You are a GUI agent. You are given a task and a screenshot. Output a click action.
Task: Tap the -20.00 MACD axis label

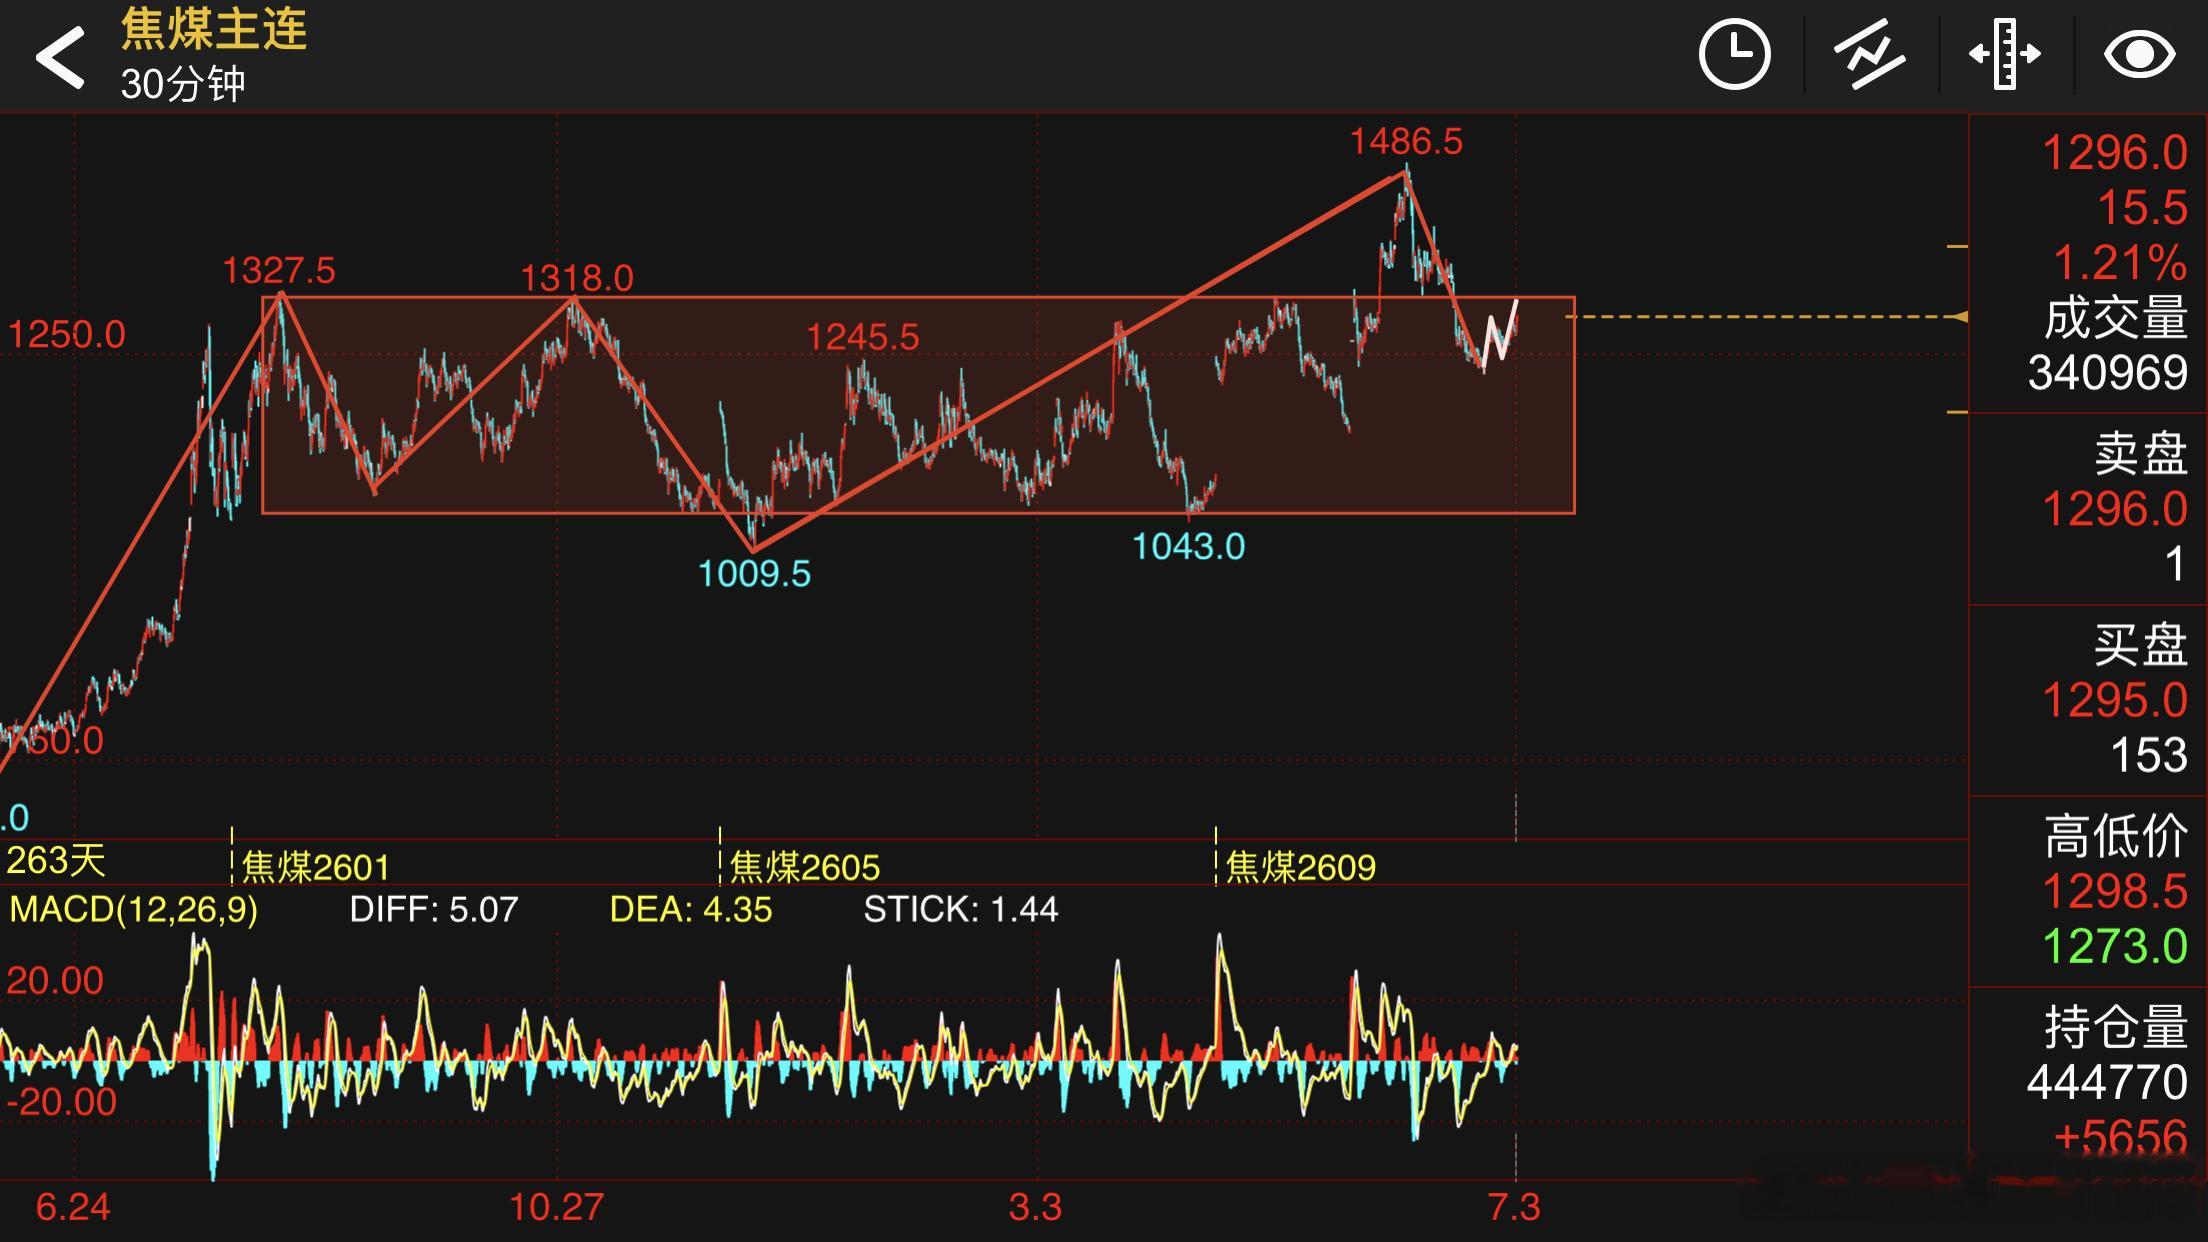pos(62,1102)
